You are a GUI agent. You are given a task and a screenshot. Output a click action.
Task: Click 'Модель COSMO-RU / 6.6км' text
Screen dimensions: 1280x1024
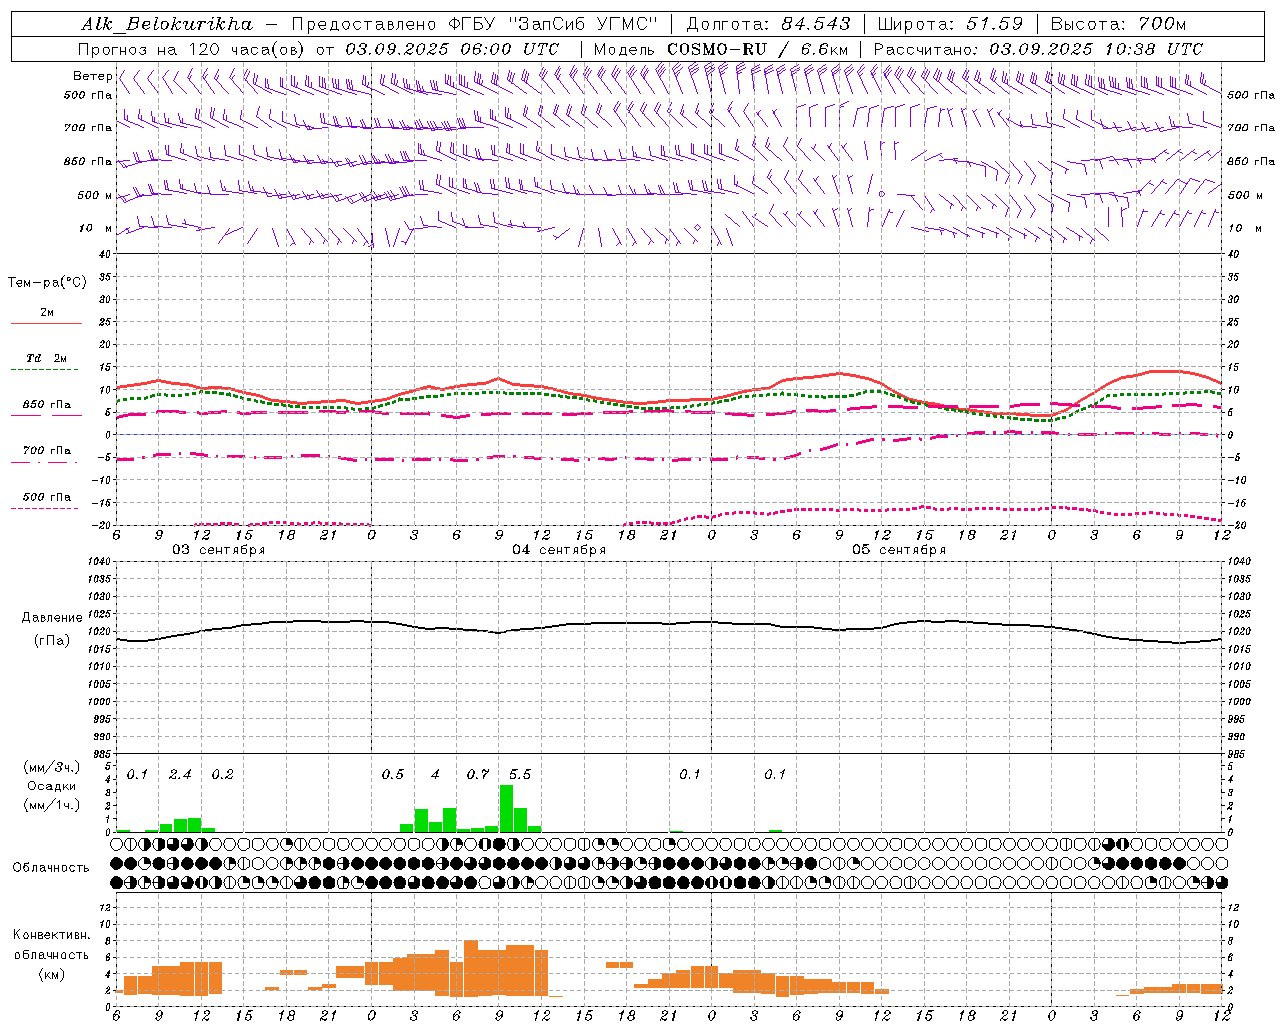pos(721,49)
